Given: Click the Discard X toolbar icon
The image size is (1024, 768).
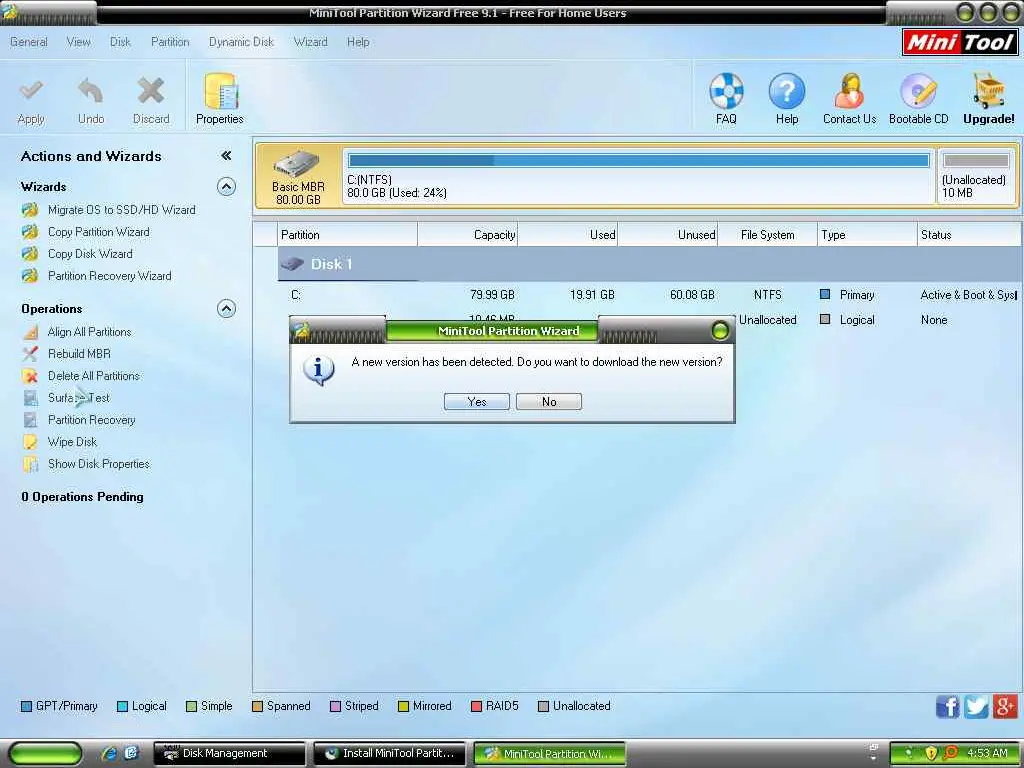Looking at the screenshot, I should (151, 91).
